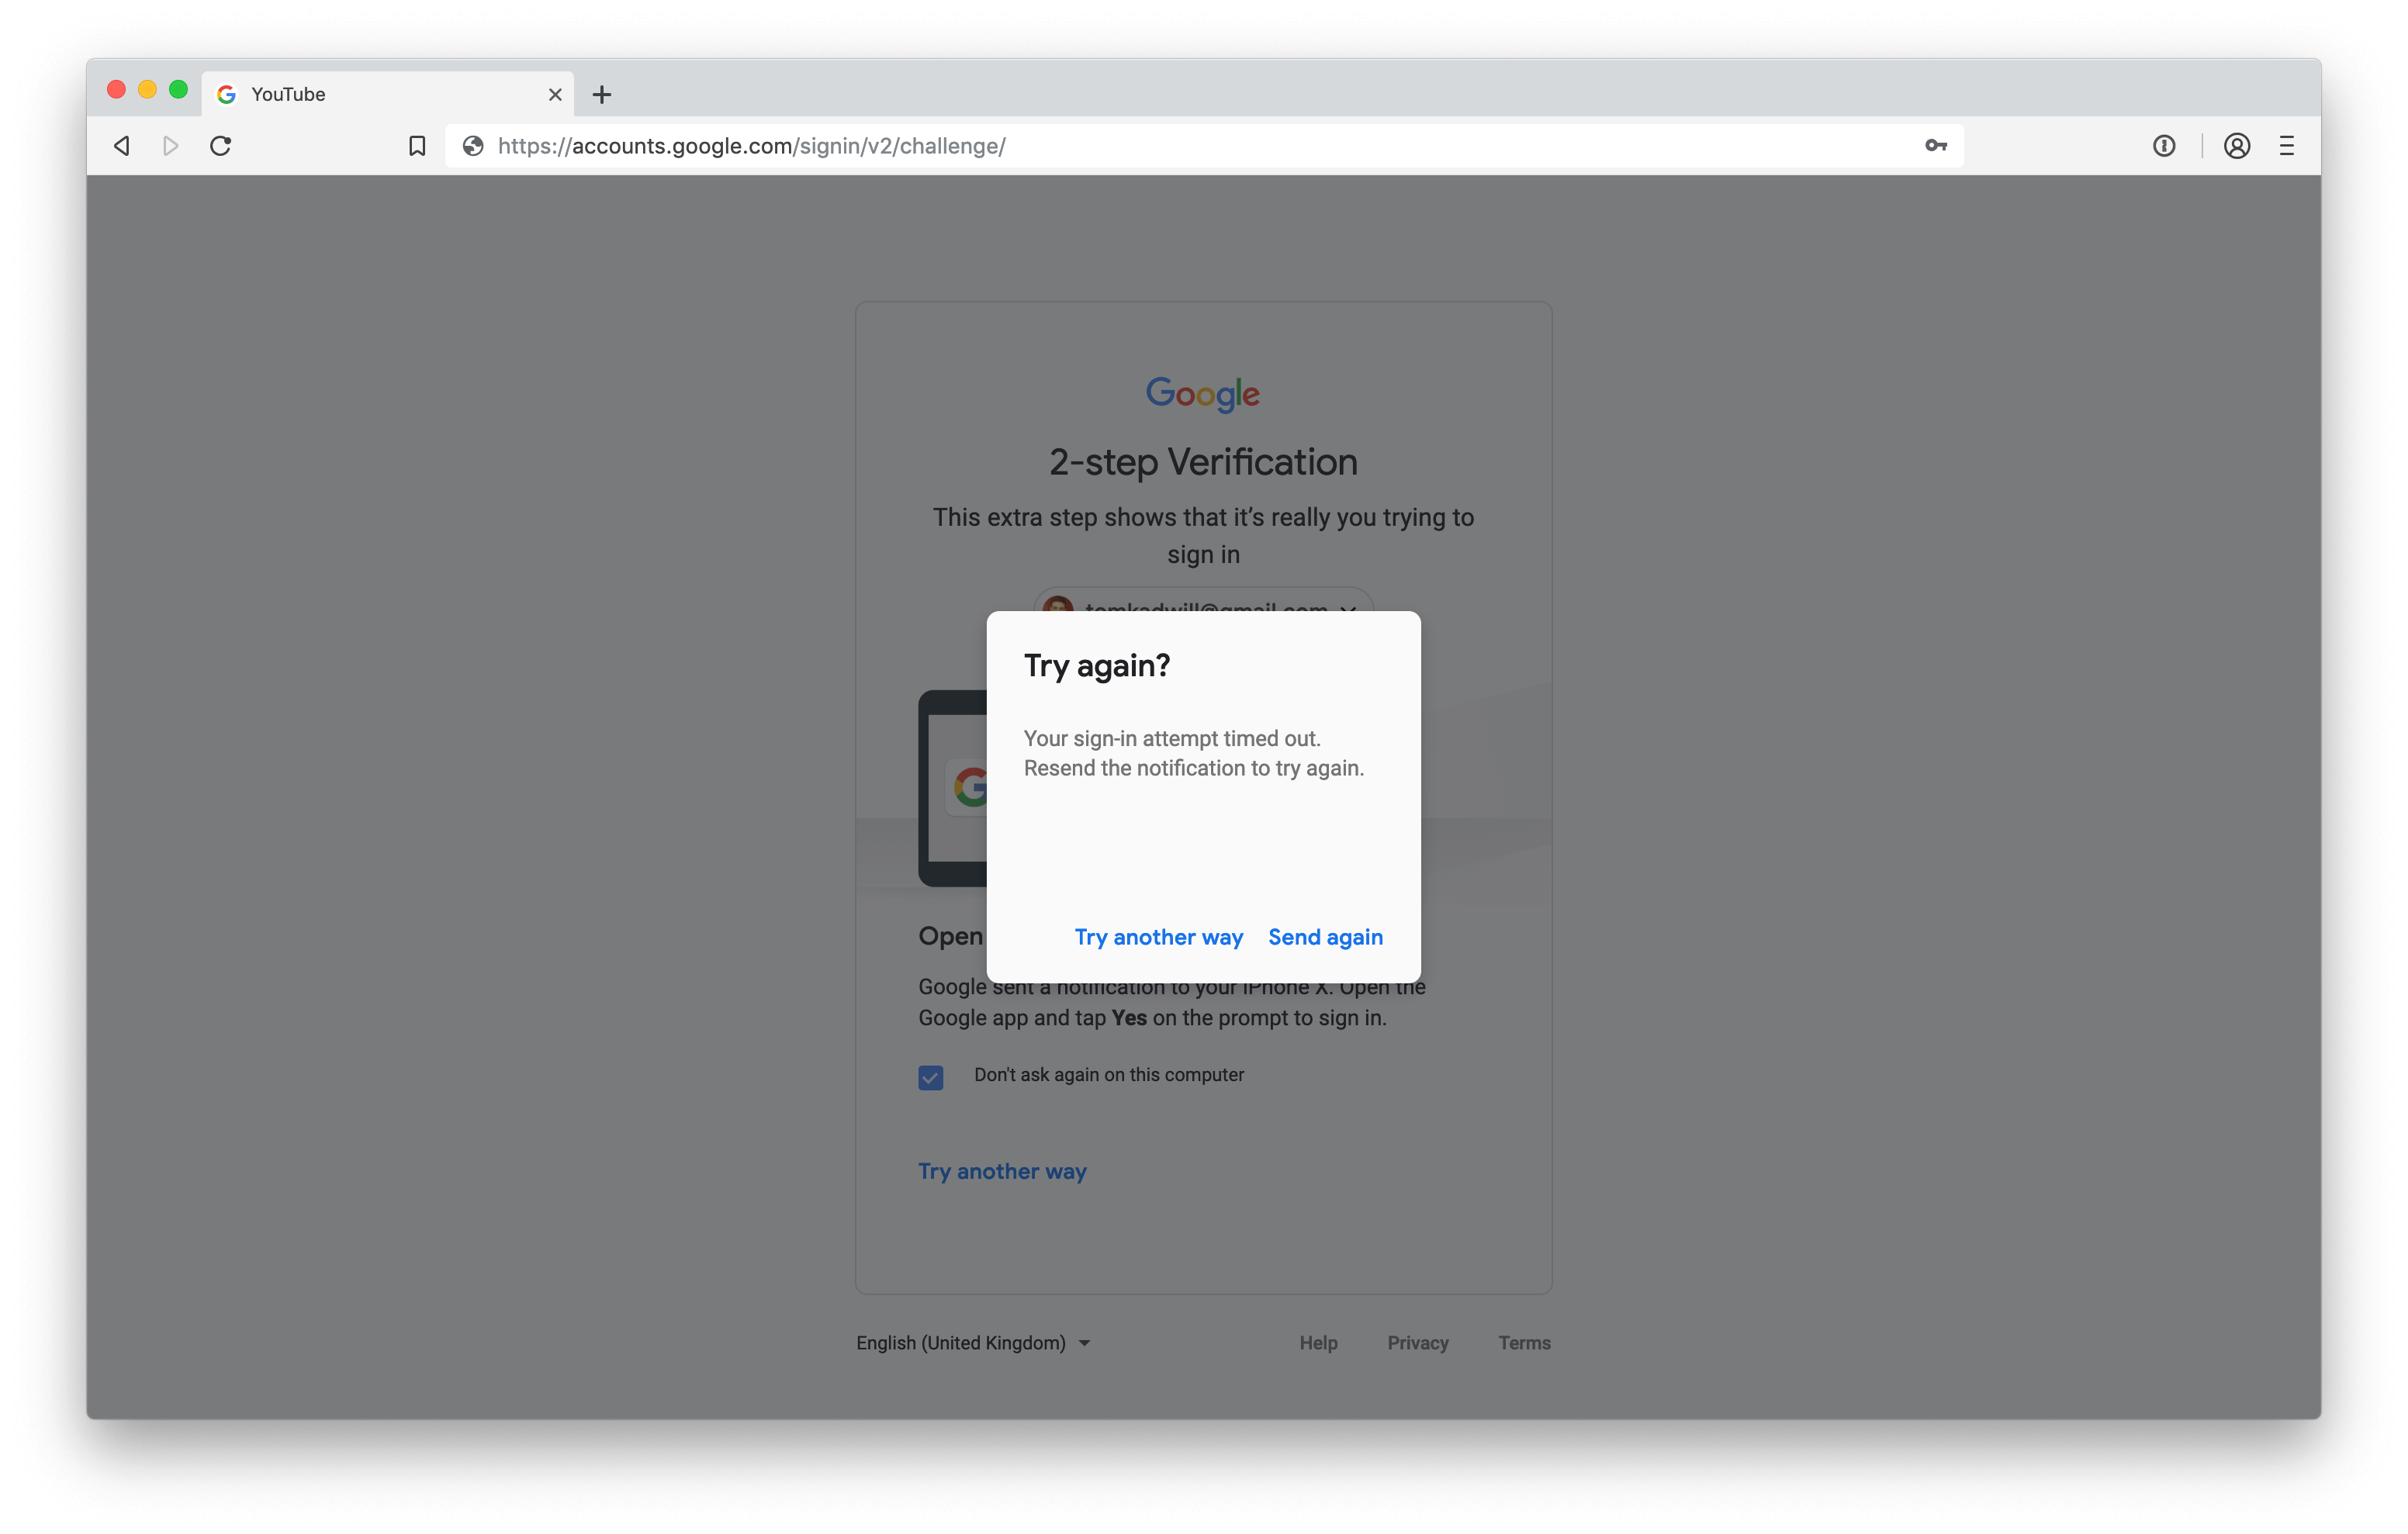Open a new browser tab
Image resolution: width=2408 pixels, height=1534 pixels.
[601, 94]
